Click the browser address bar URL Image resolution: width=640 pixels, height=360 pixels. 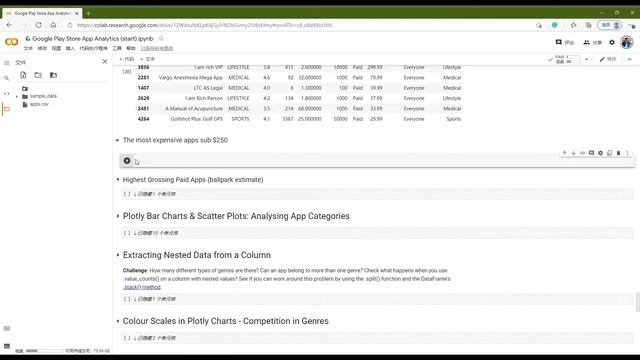click(x=204, y=25)
